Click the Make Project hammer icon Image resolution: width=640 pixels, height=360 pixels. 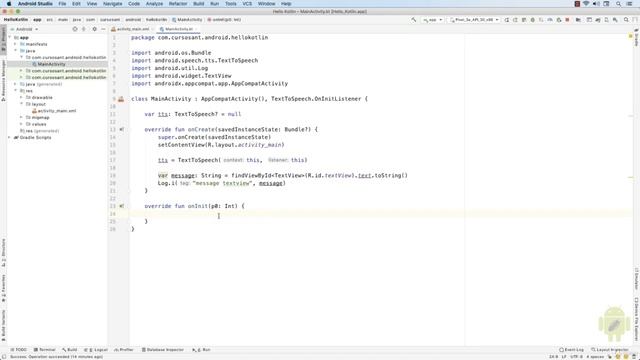click(x=413, y=20)
